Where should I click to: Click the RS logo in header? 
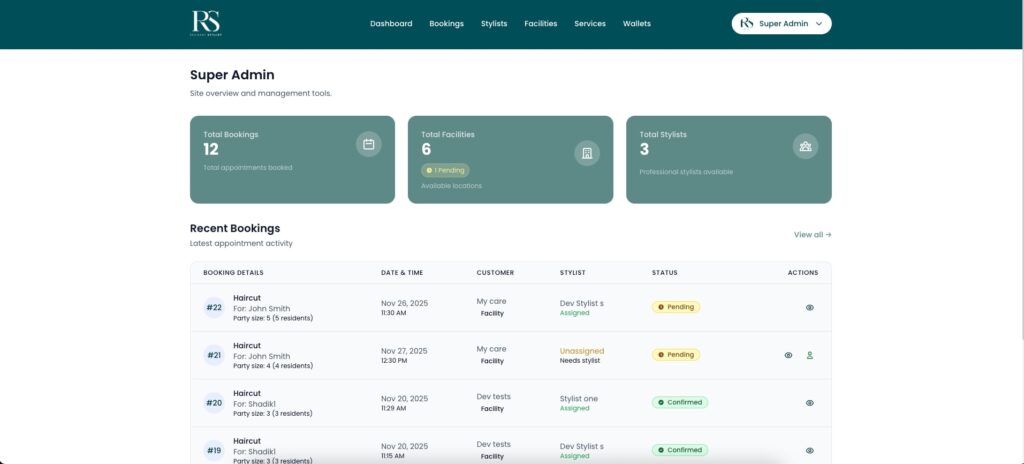pyautogui.click(x=206, y=23)
